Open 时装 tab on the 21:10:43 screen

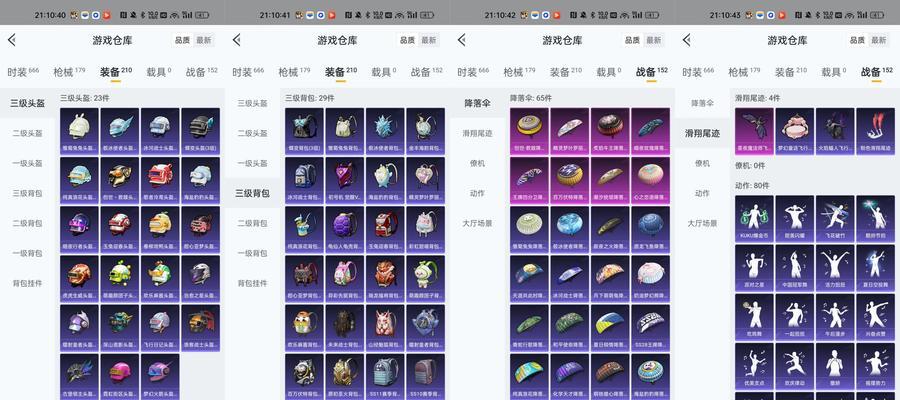tap(698, 72)
